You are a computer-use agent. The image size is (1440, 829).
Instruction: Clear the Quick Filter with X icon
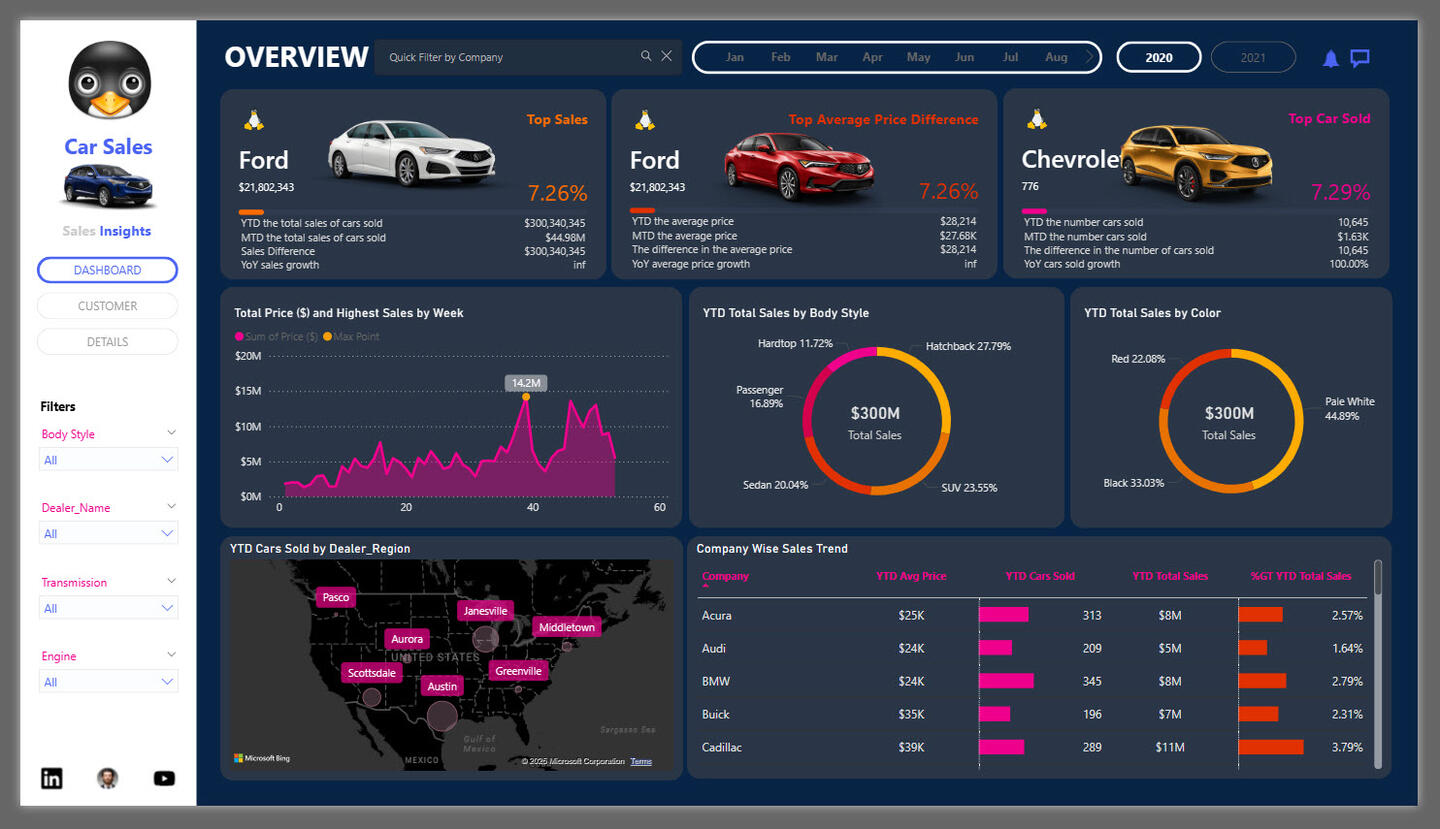point(667,56)
